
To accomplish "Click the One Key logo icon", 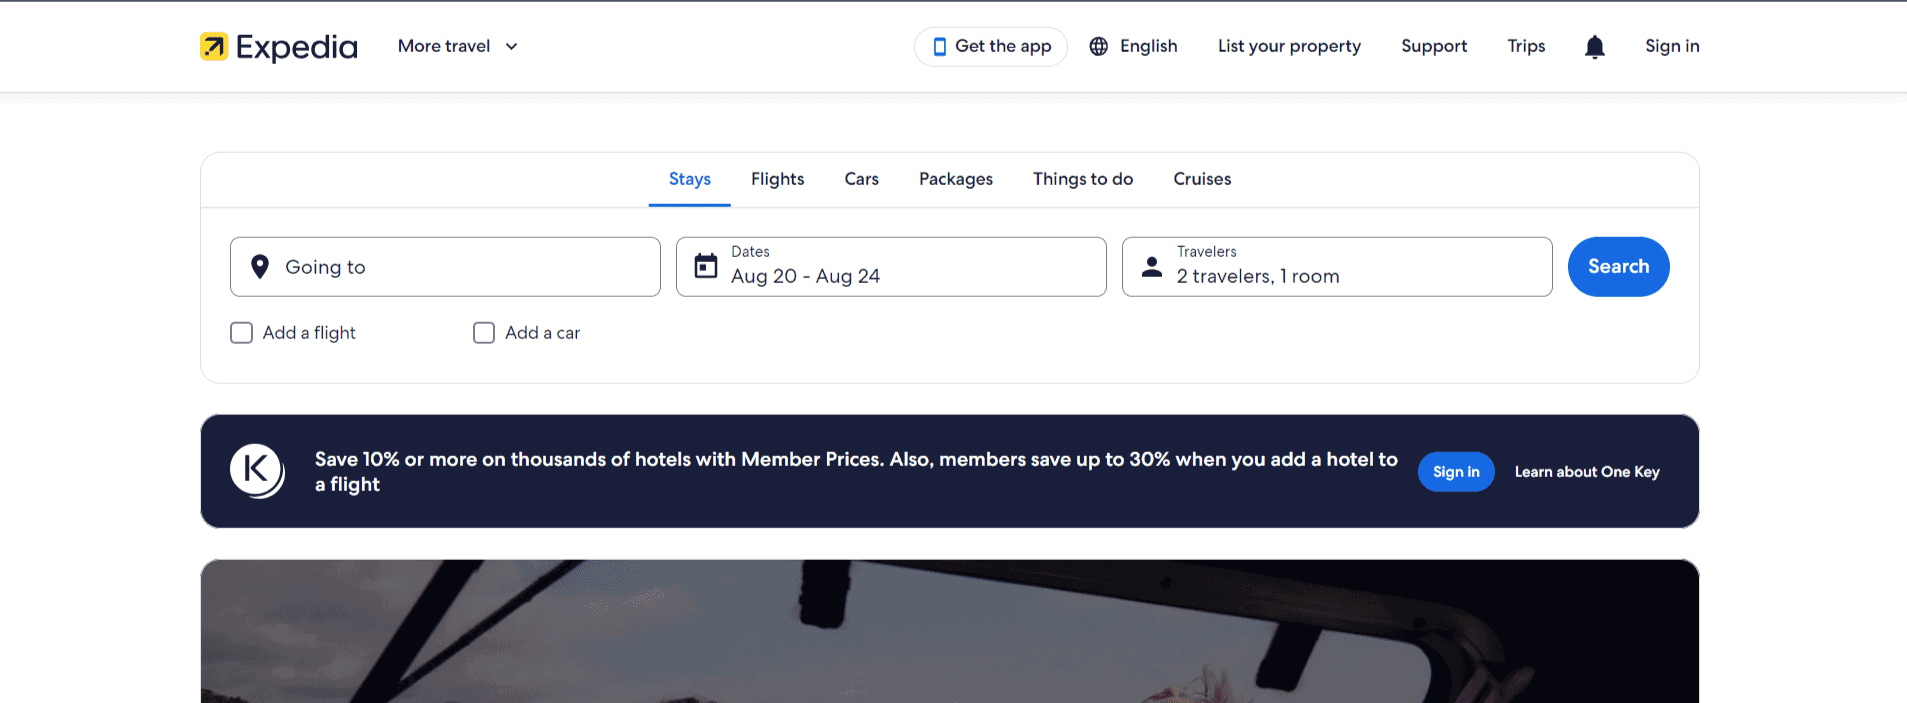I will [256, 470].
